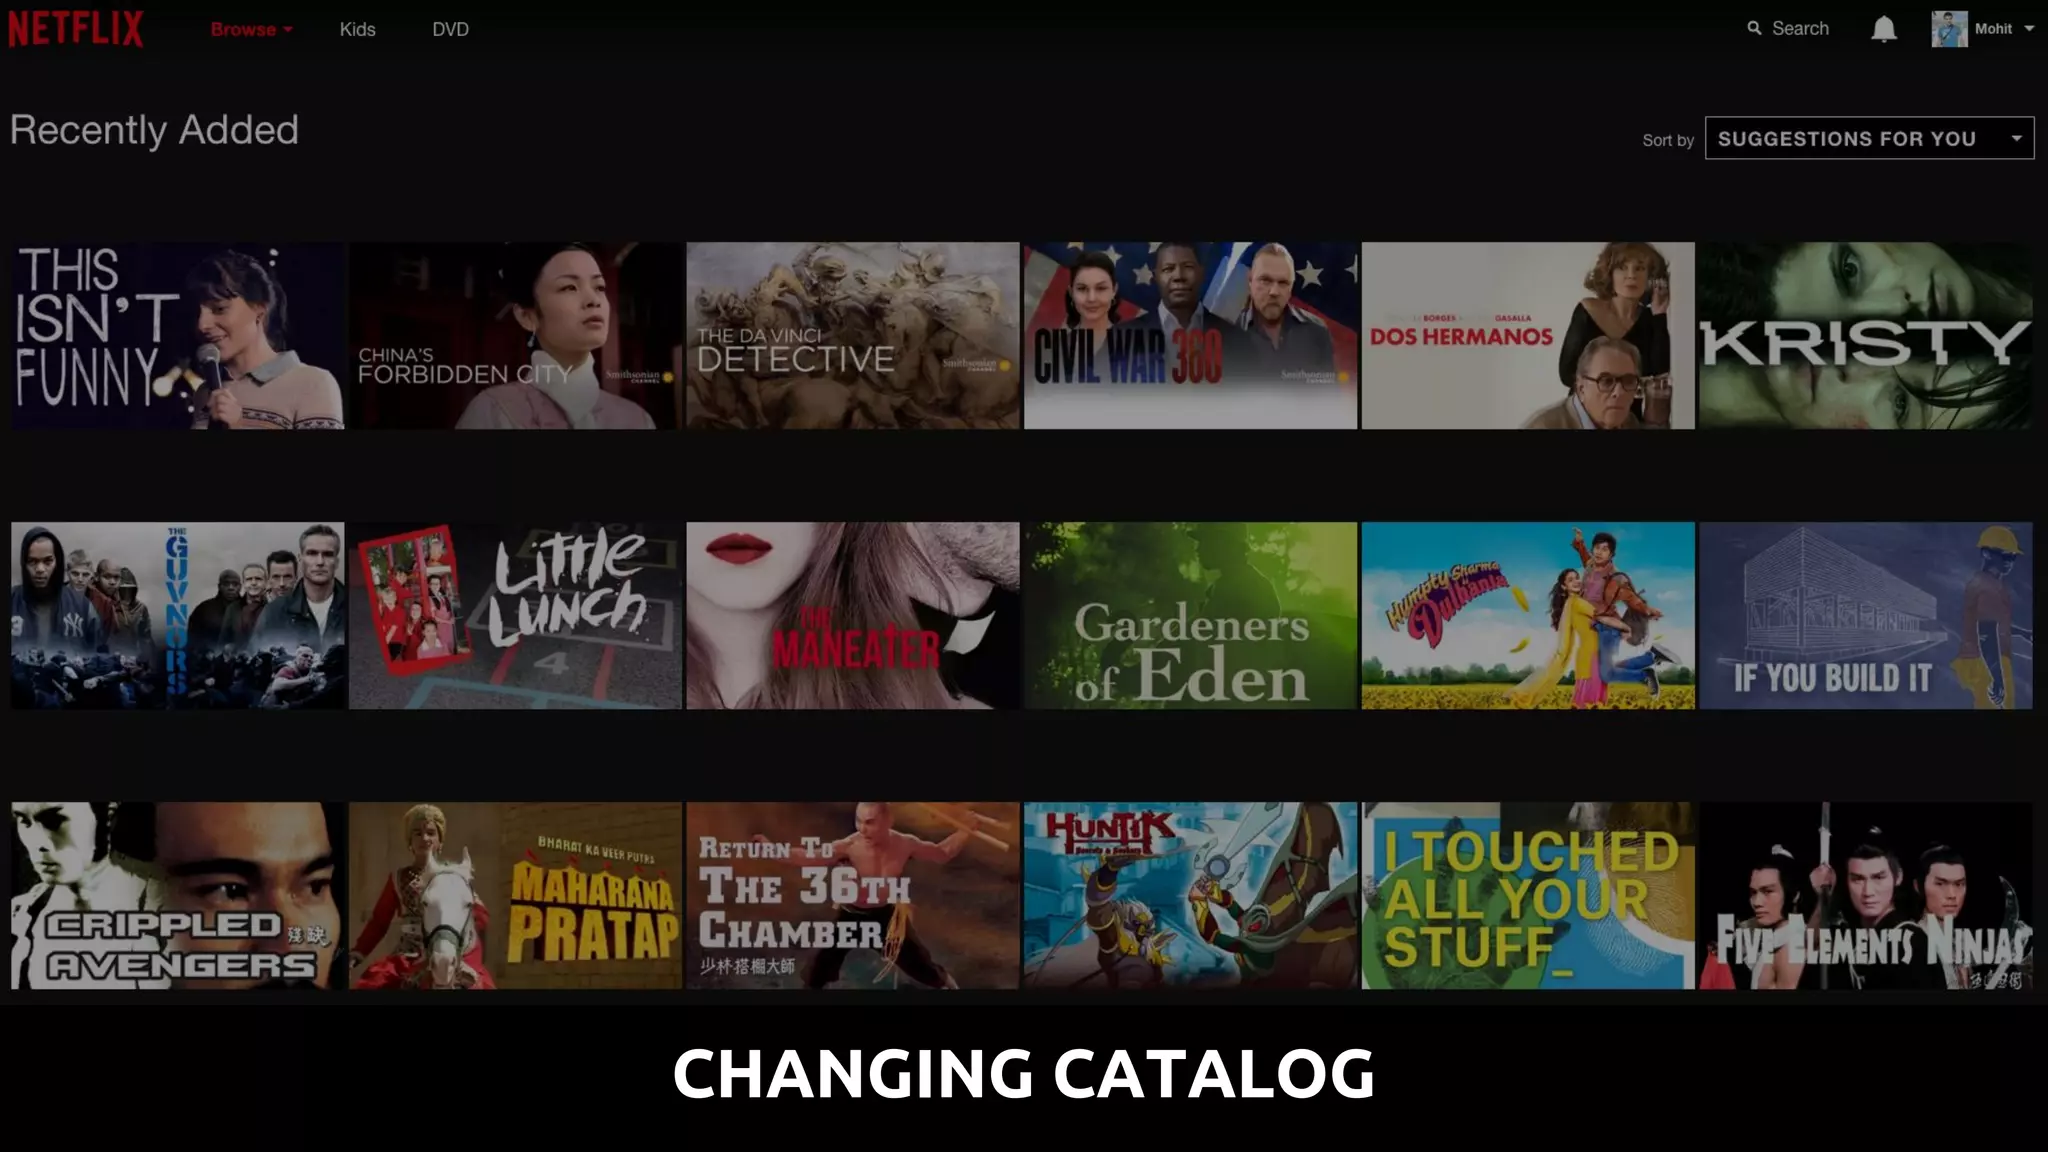Viewport: 2048px width, 1152px height.
Task: Open notifications bell
Action: [x=1884, y=29]
